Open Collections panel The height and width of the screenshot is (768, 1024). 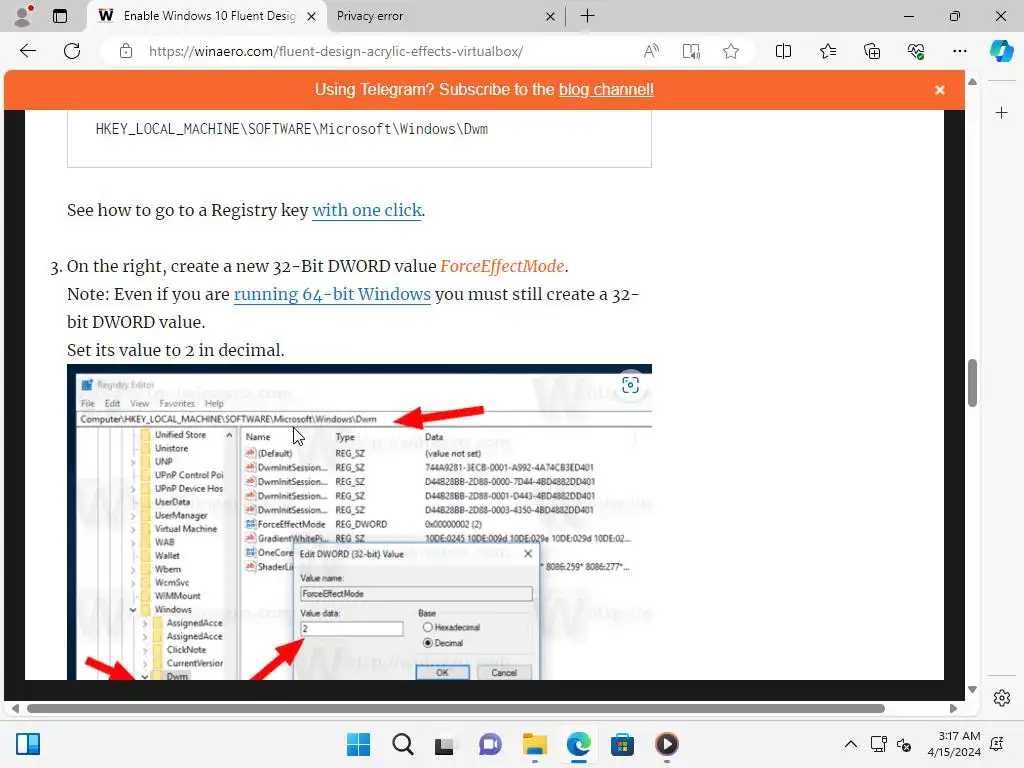(872, 51)
